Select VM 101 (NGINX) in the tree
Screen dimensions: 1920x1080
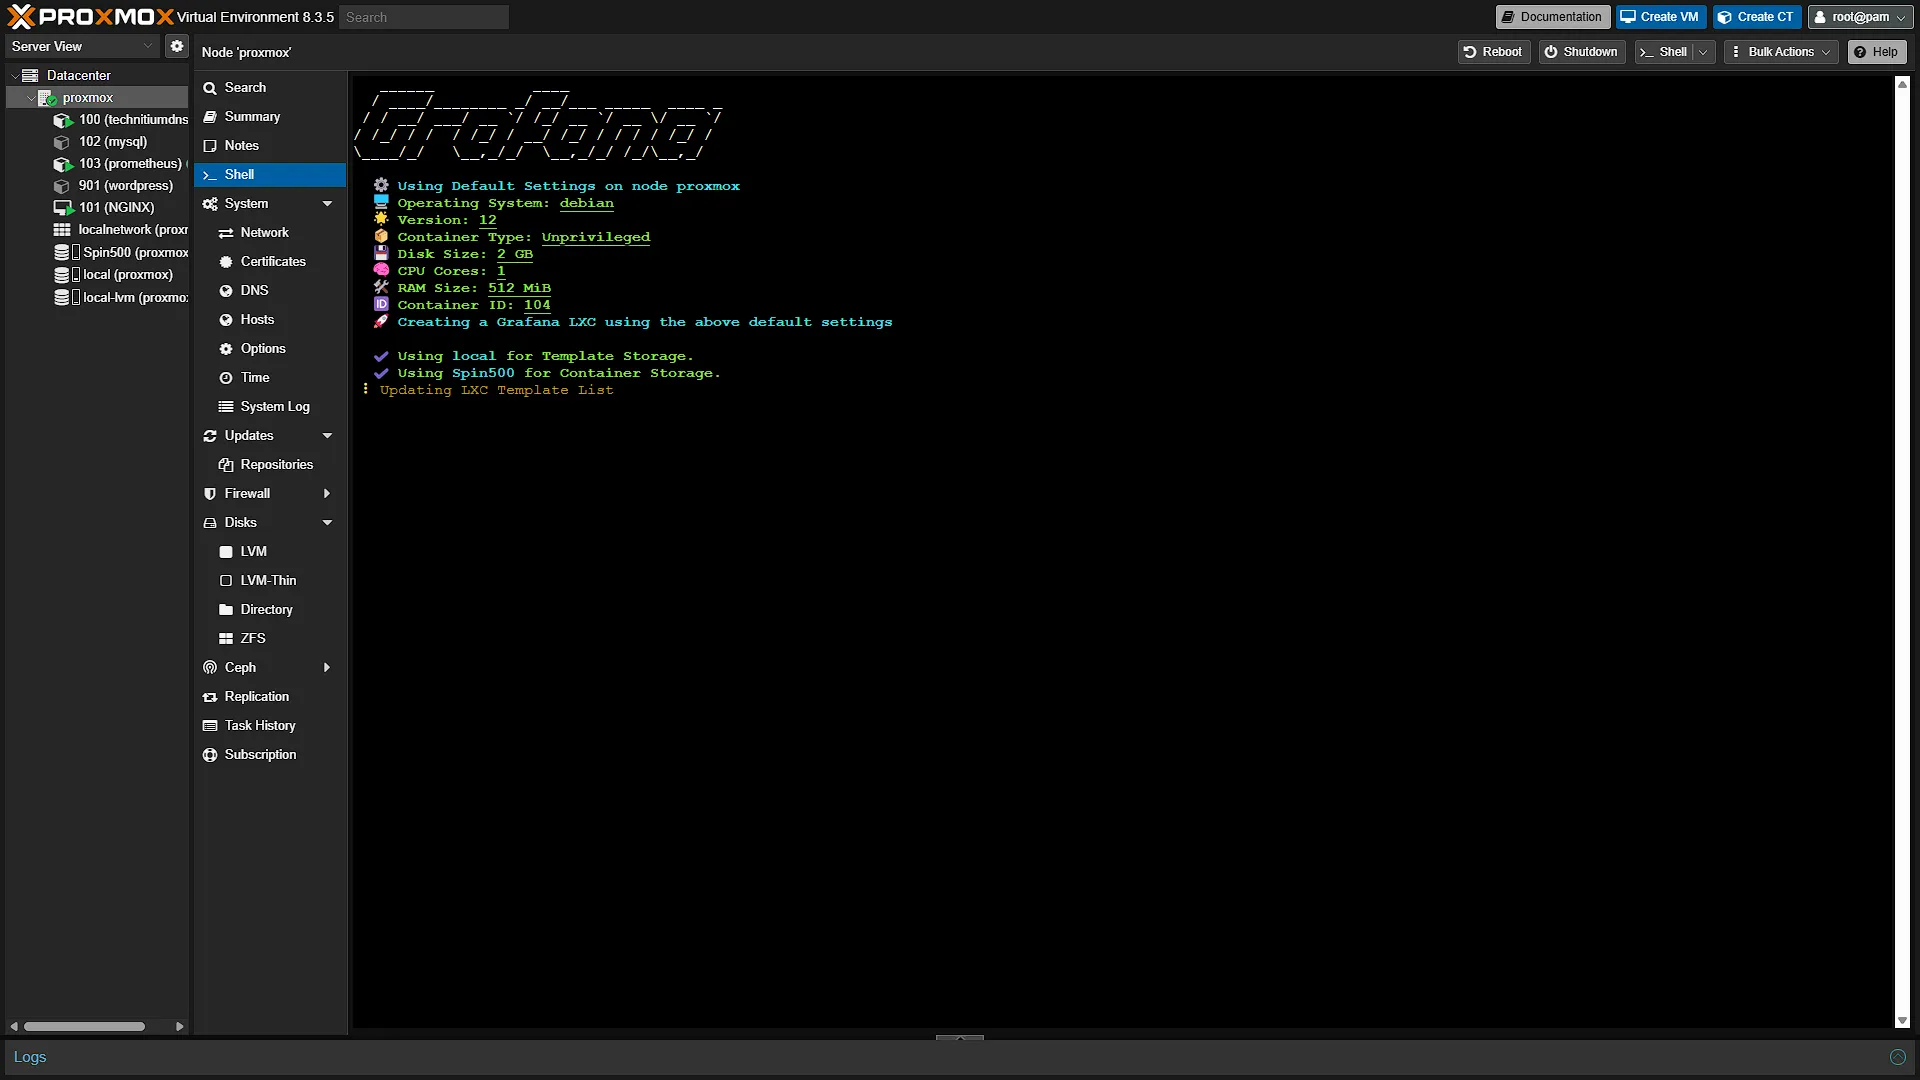[x=105, y=207]
